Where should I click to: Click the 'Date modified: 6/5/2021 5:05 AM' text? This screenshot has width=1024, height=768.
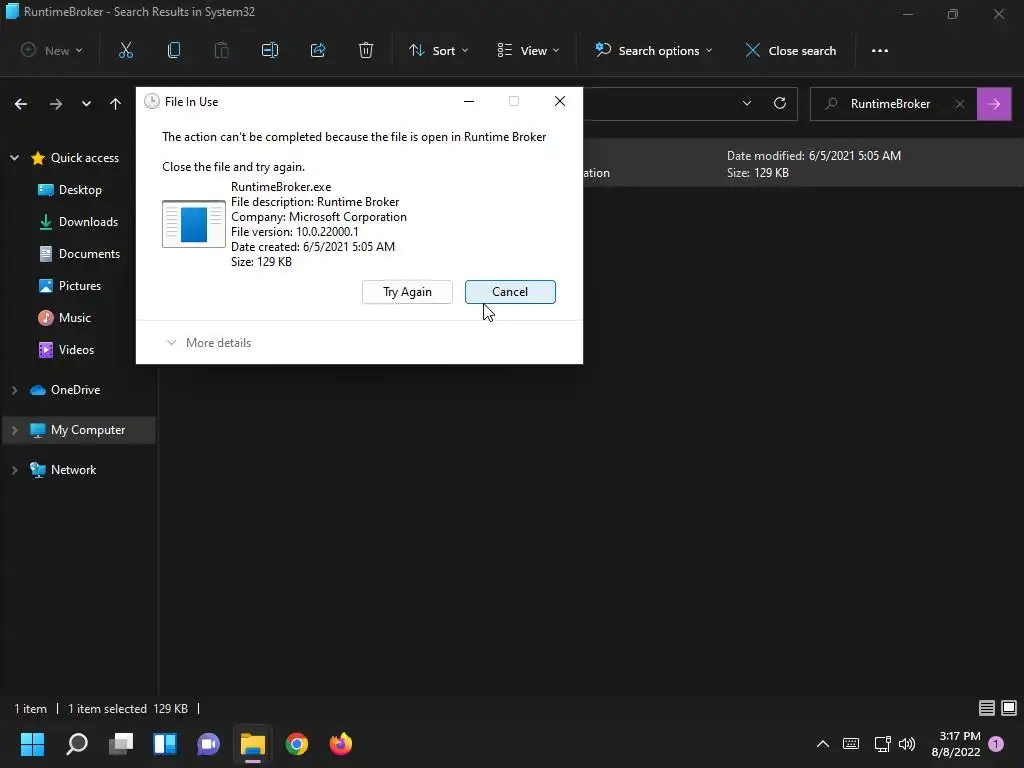814,155
